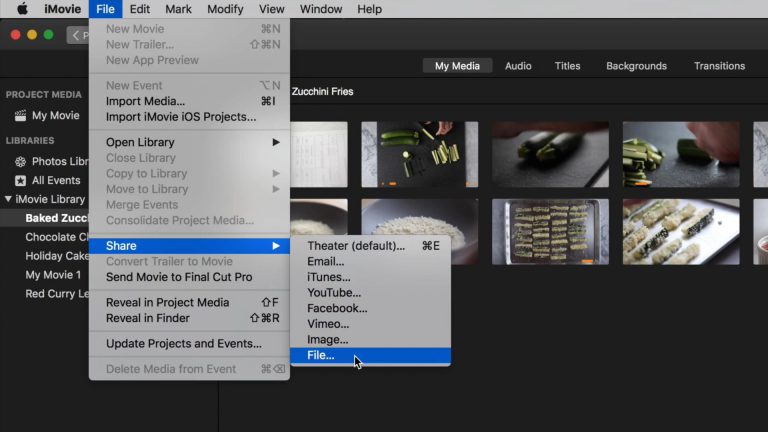Click the All Events star icon
The width and height of the screenshot is (768, 432).
click(x=21, y=181)
